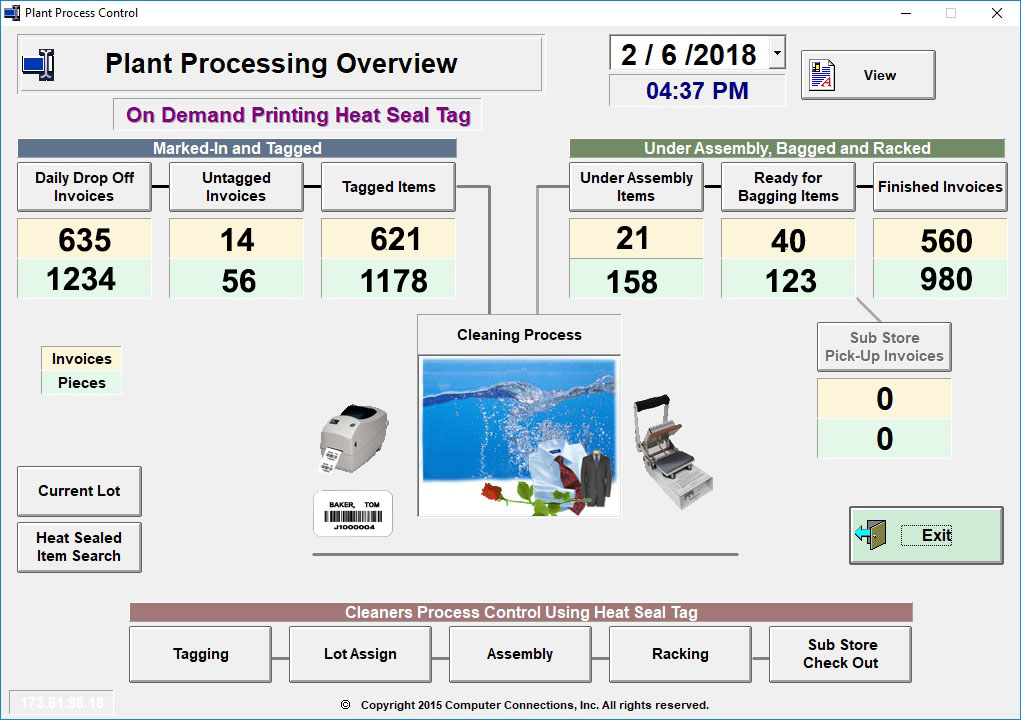
Task: Click Daily Drop Off Invoices button
Action: 84,187
